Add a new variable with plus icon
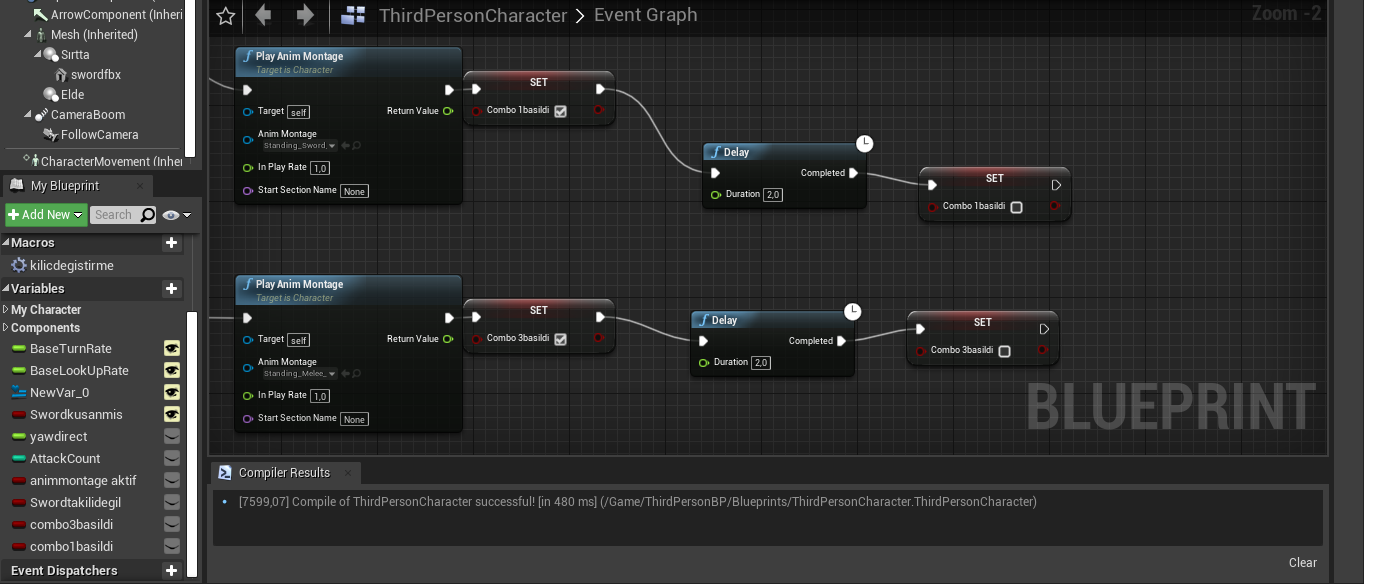 171,289
